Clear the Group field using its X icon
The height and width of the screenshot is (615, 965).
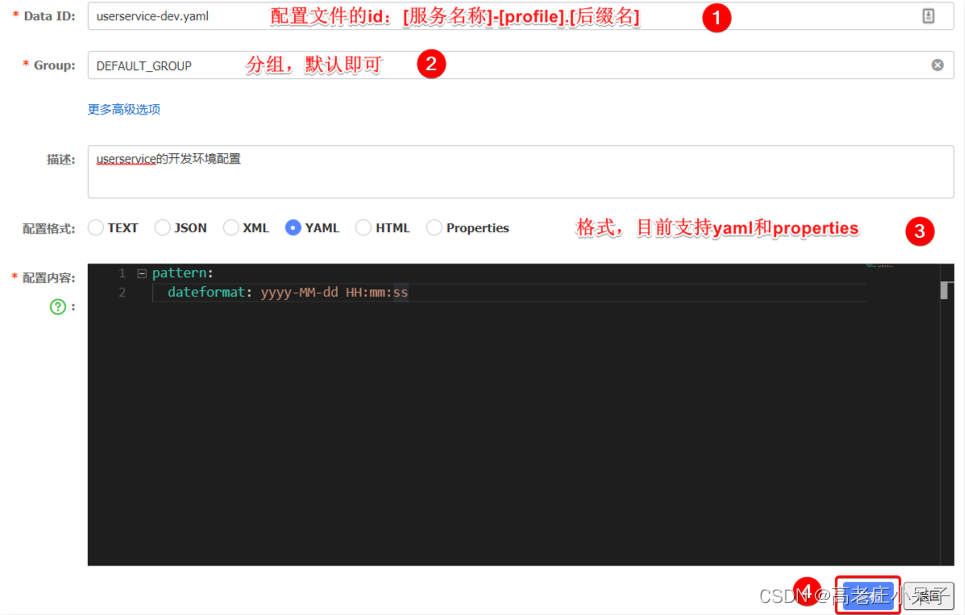[937, 64]
